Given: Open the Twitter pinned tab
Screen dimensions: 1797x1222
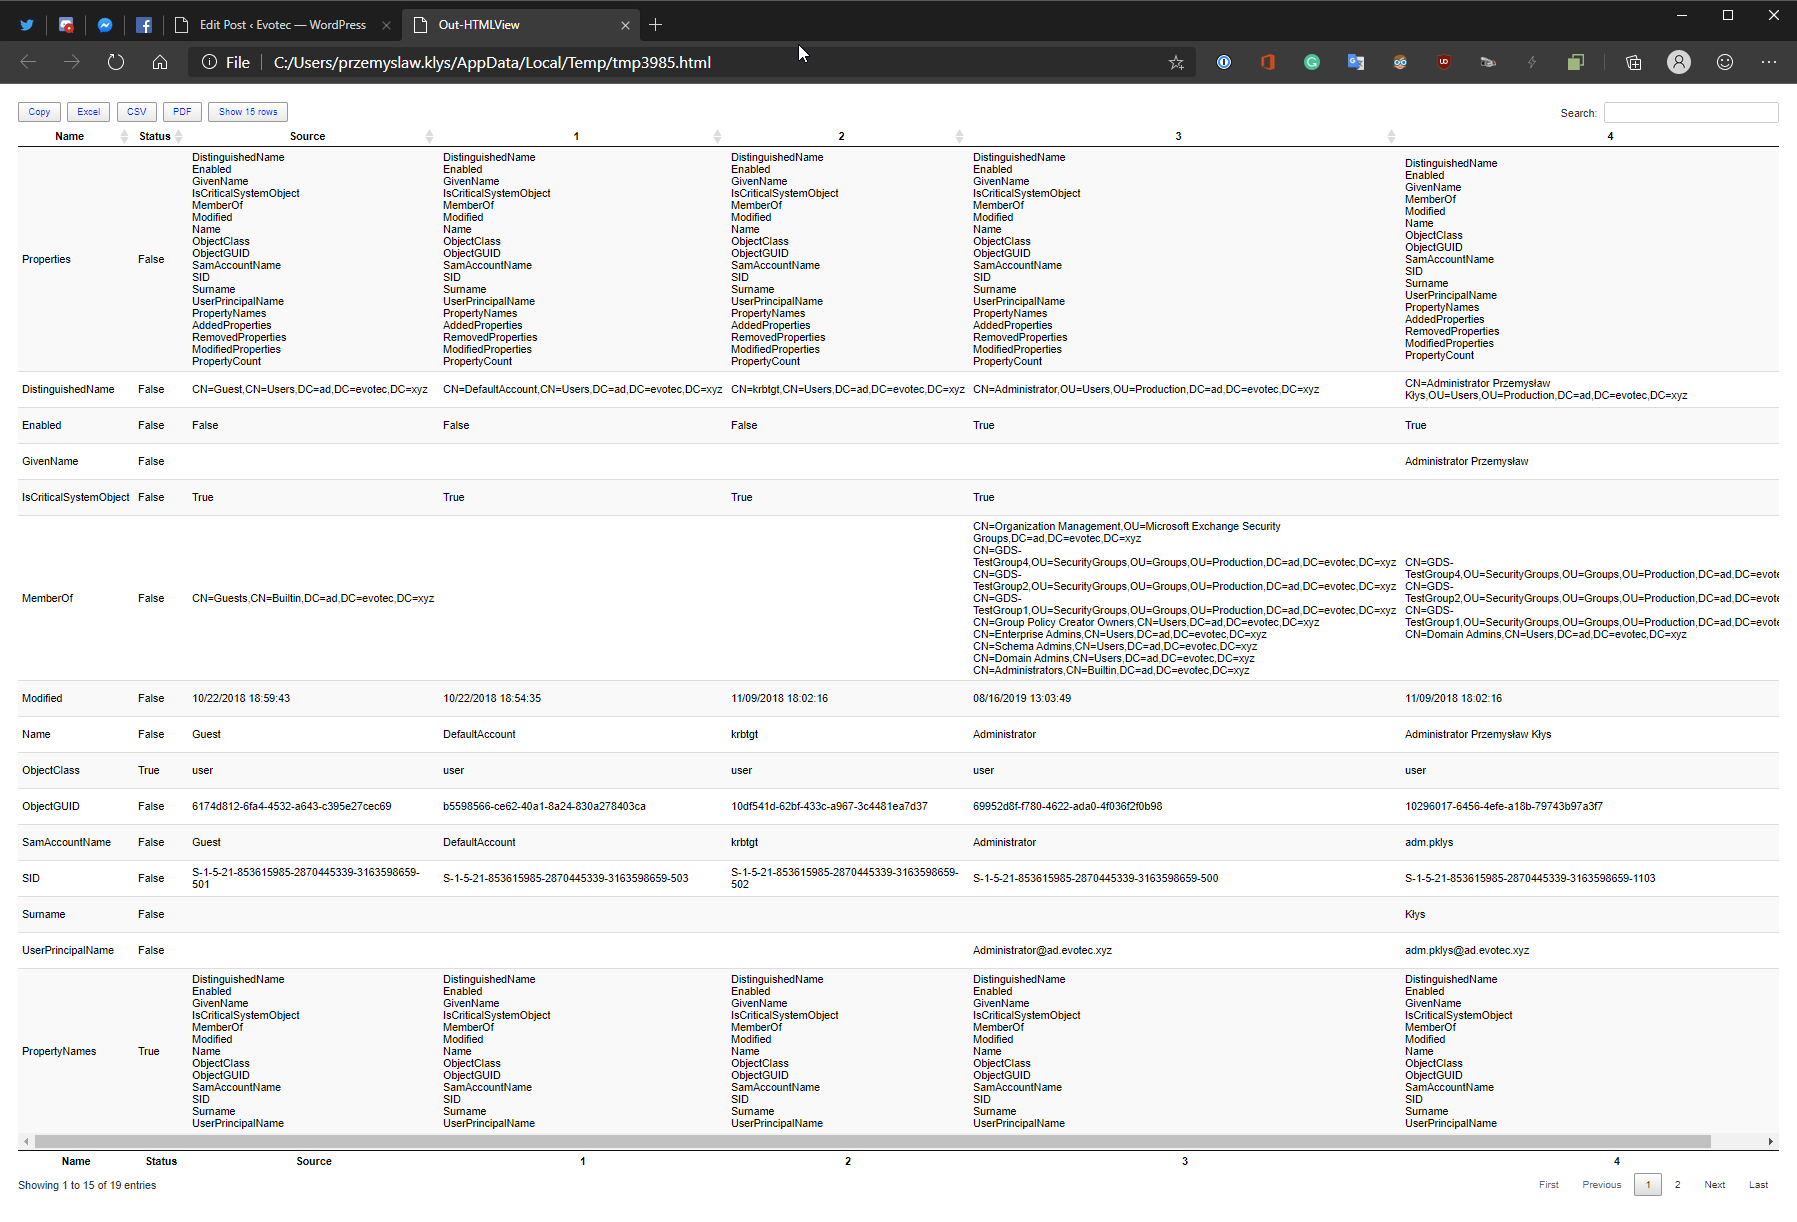Looking at the screenshot, I should (x=26, y=24).
